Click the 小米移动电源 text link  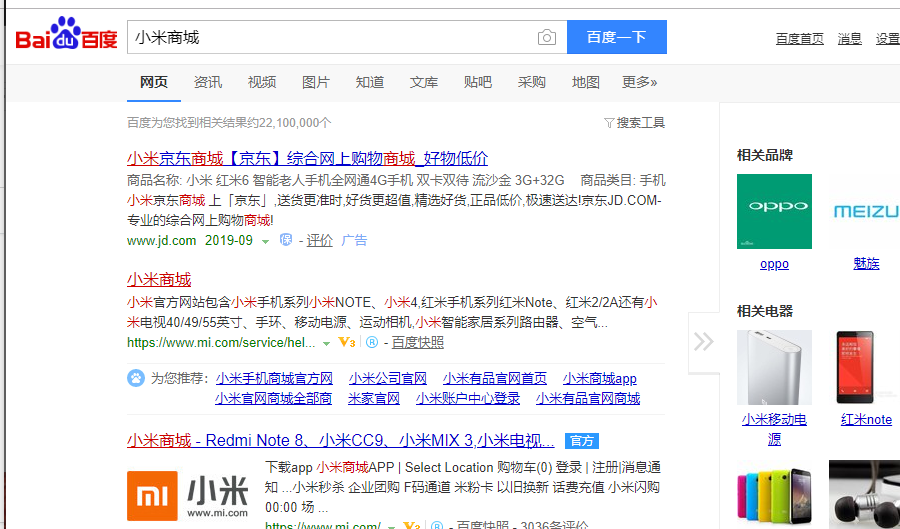774,429
